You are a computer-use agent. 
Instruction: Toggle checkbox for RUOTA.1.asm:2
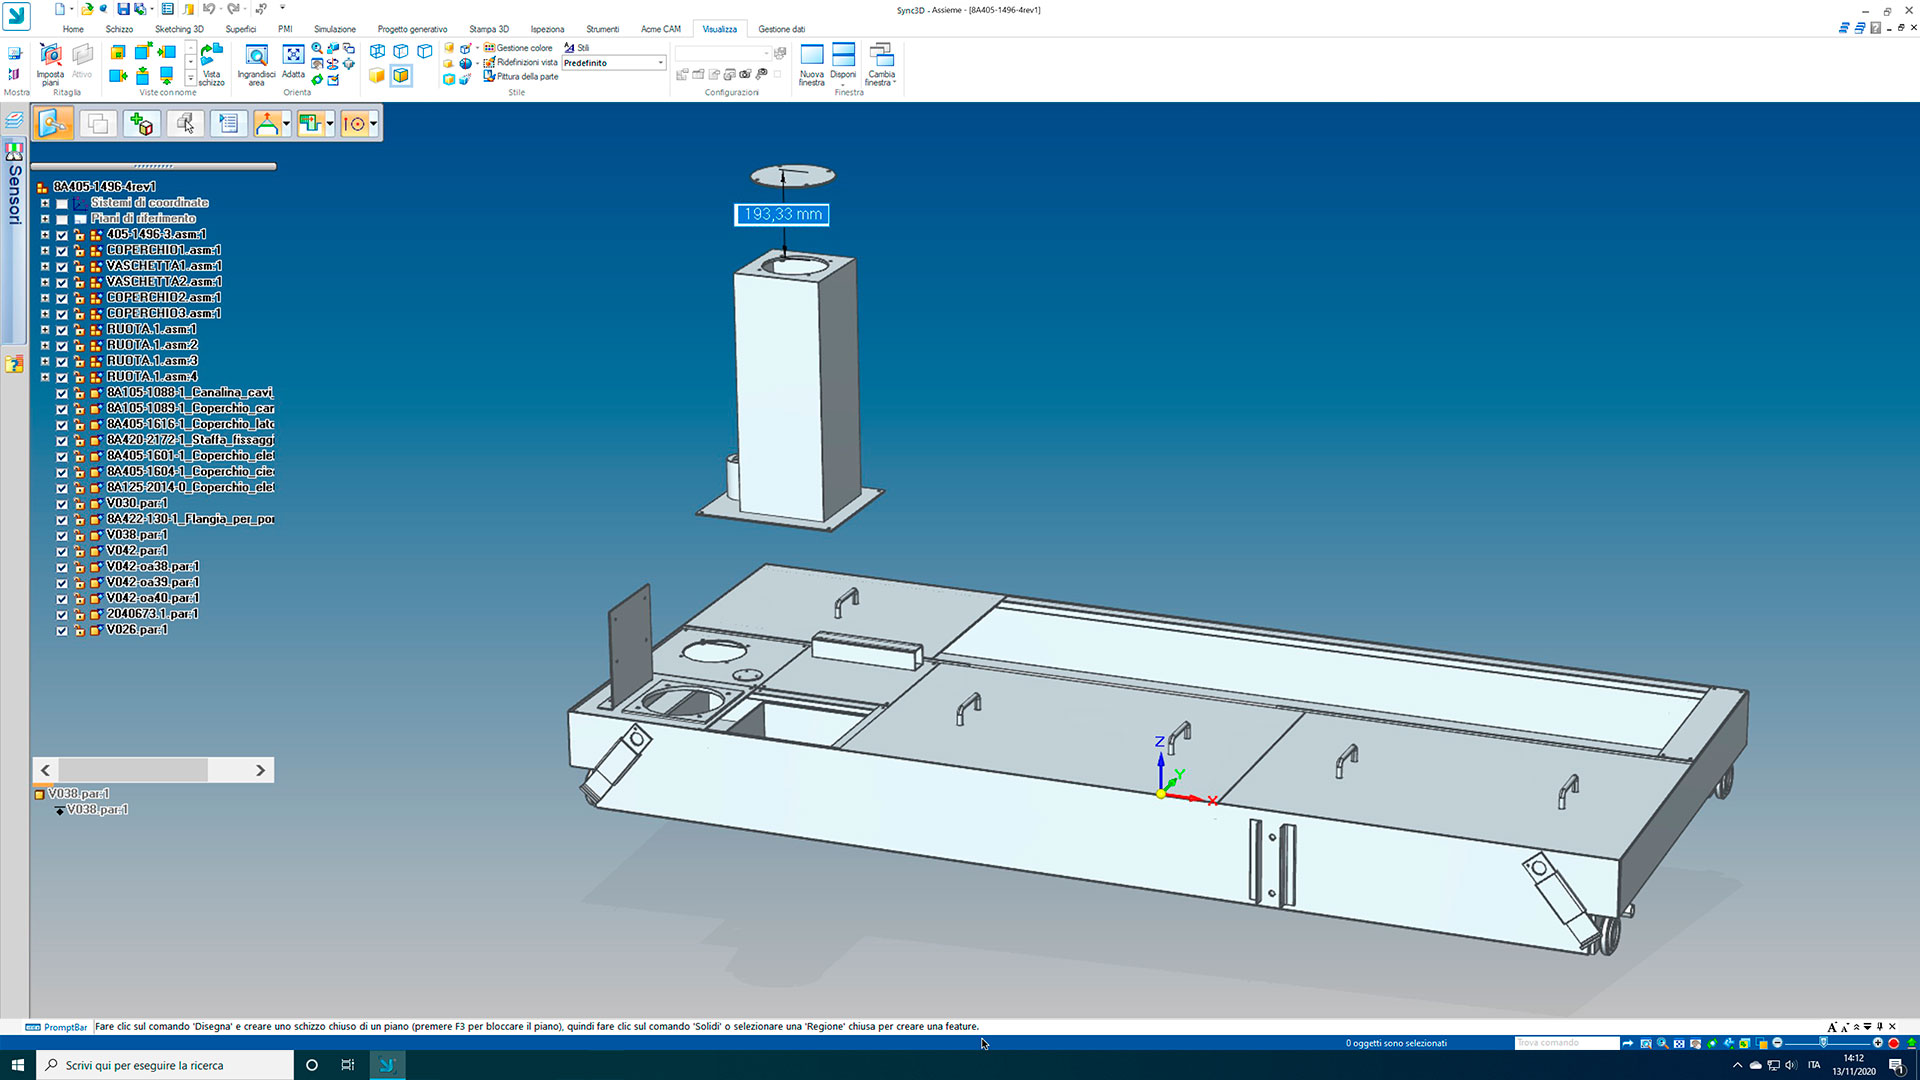point(62,346)
